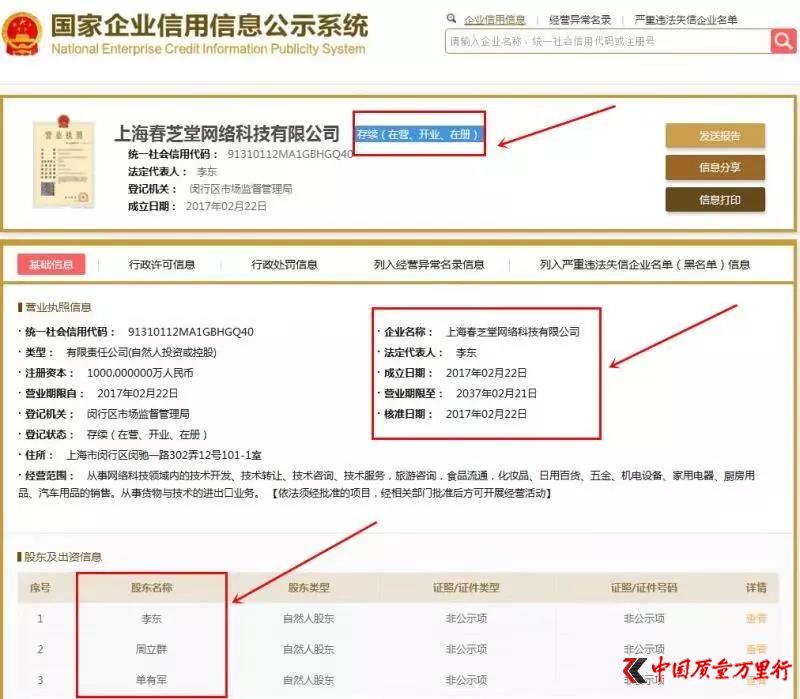Switch to the 行政处罚信息 tab
This screenshot has height=699, width=800.
coord(284,264)
